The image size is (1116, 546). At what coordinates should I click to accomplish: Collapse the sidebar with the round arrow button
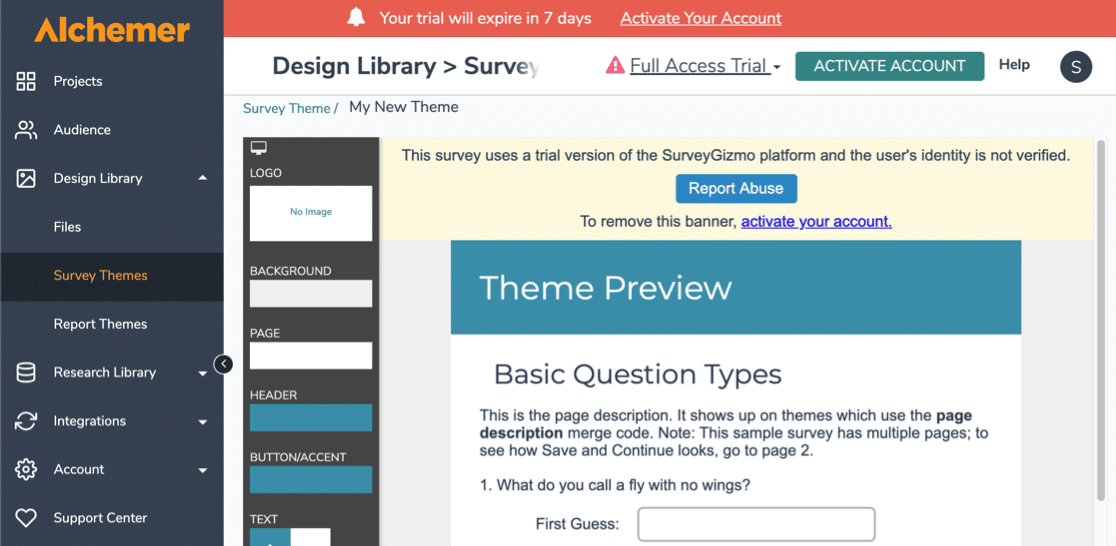(223, 364)
